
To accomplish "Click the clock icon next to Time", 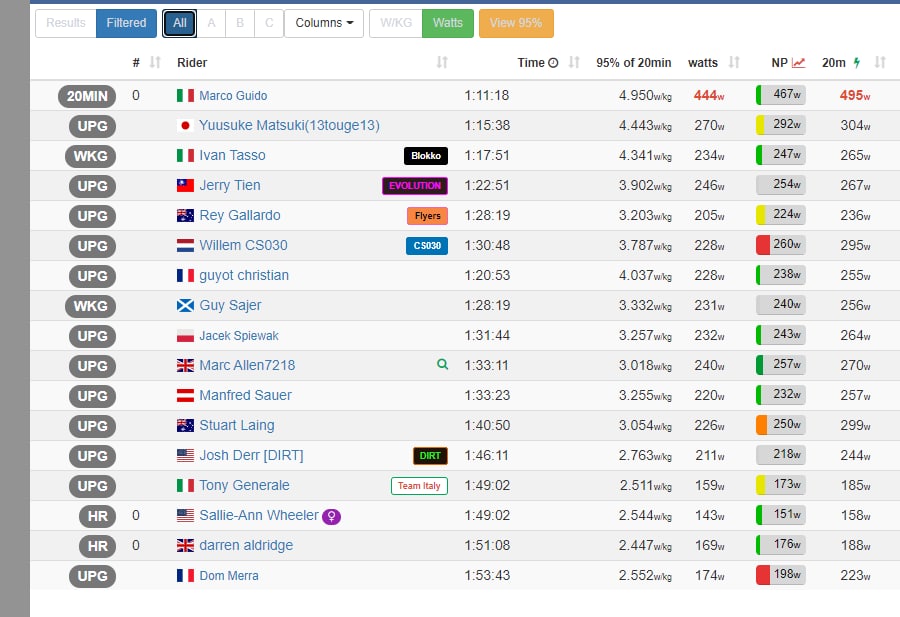I will click(x=553, y=63).
